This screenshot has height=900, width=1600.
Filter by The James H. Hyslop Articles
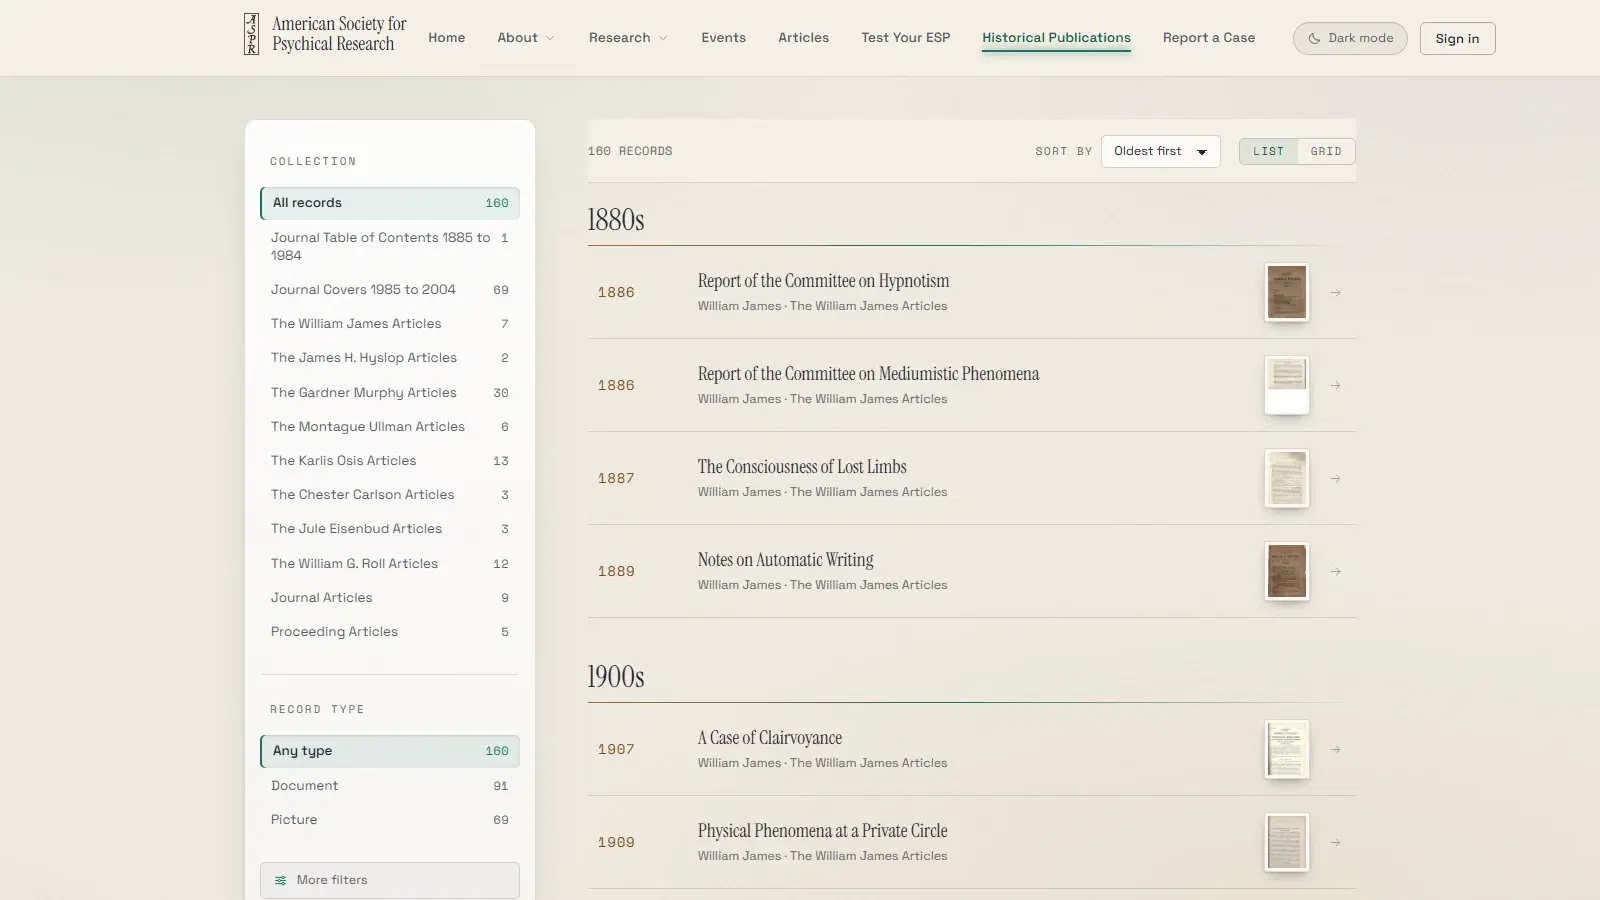point(390,358)
